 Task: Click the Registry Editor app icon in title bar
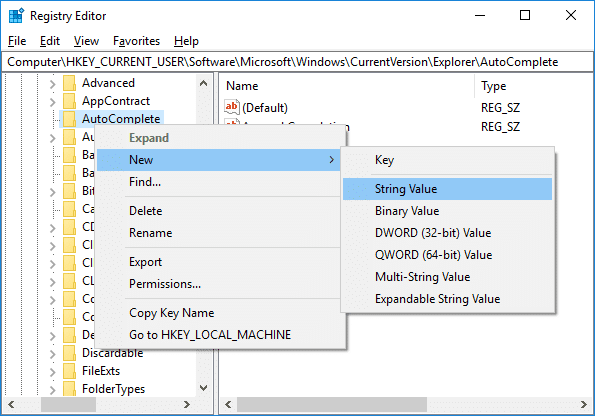[16, 16]
